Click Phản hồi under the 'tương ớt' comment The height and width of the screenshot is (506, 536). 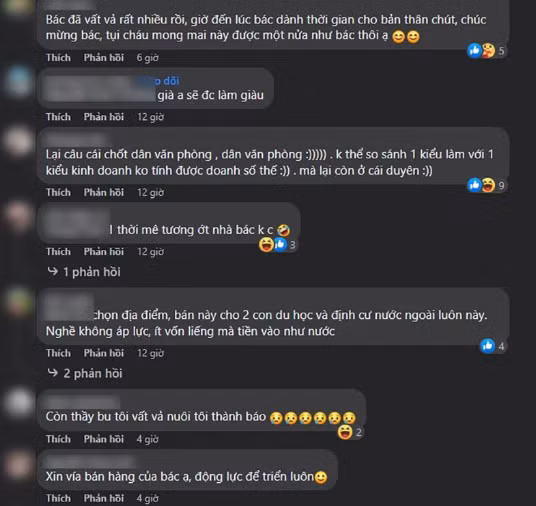tap(104, 252)
